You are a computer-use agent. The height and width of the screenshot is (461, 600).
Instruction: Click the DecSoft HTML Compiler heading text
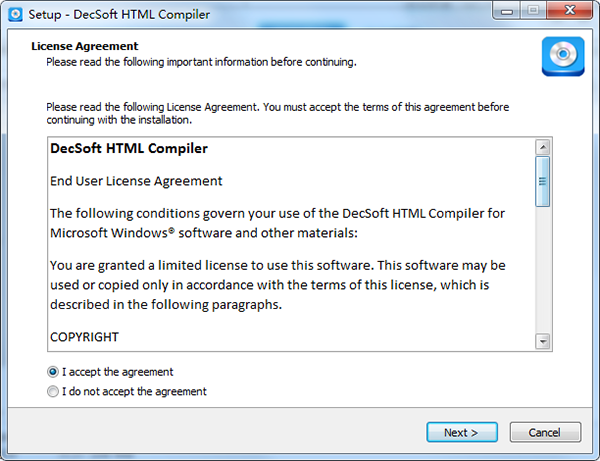[129, 148]
